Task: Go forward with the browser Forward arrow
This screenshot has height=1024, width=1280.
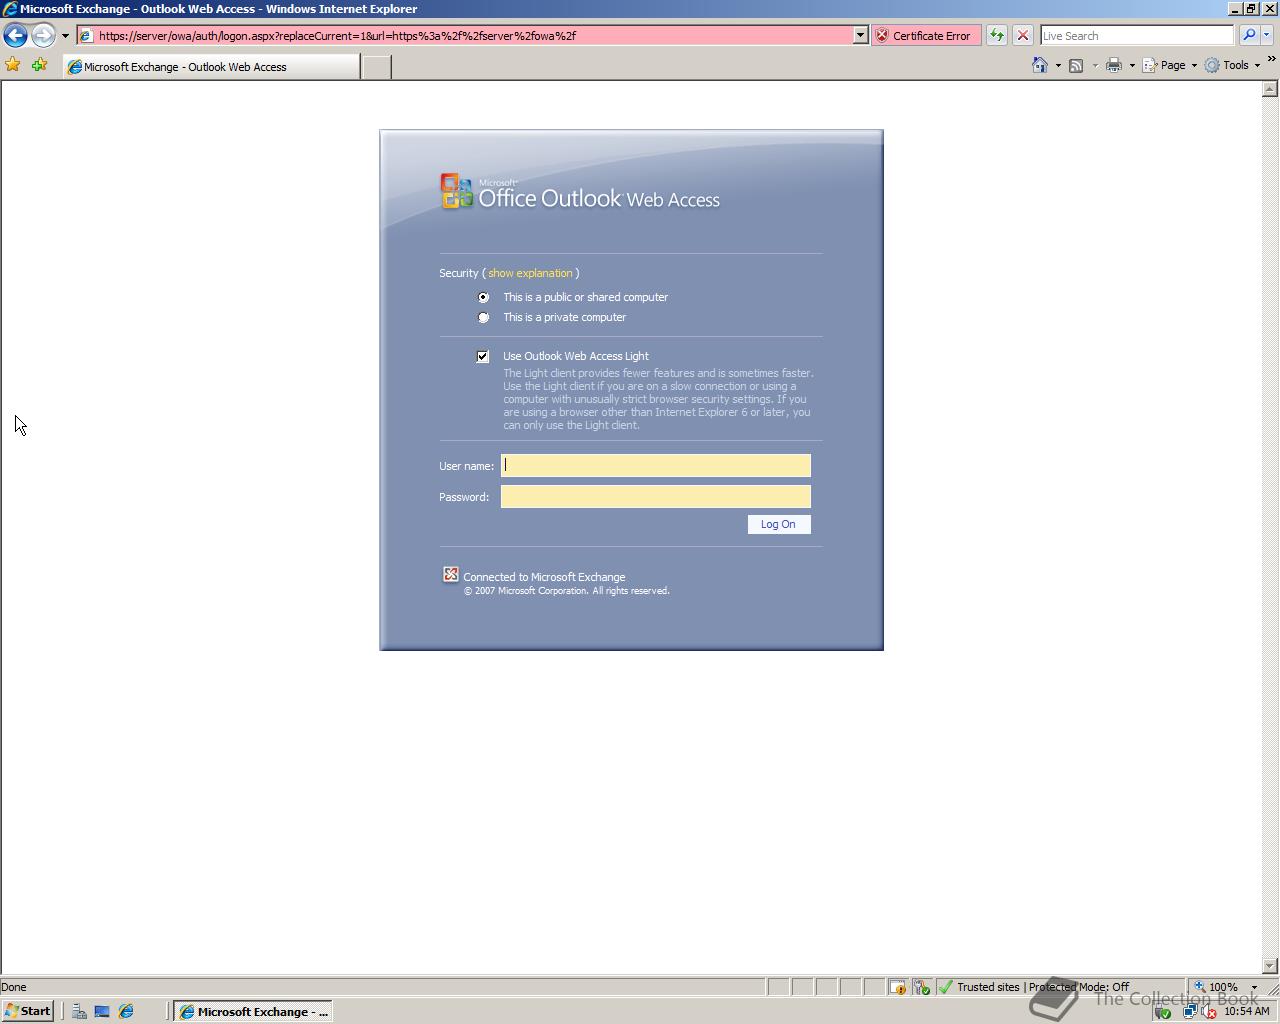Action: click(x=43, y=35)
